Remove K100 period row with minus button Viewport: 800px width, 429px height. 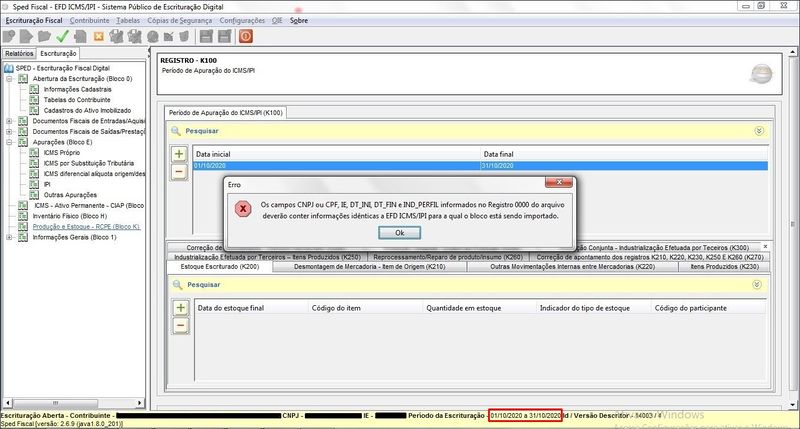point(179,172)
